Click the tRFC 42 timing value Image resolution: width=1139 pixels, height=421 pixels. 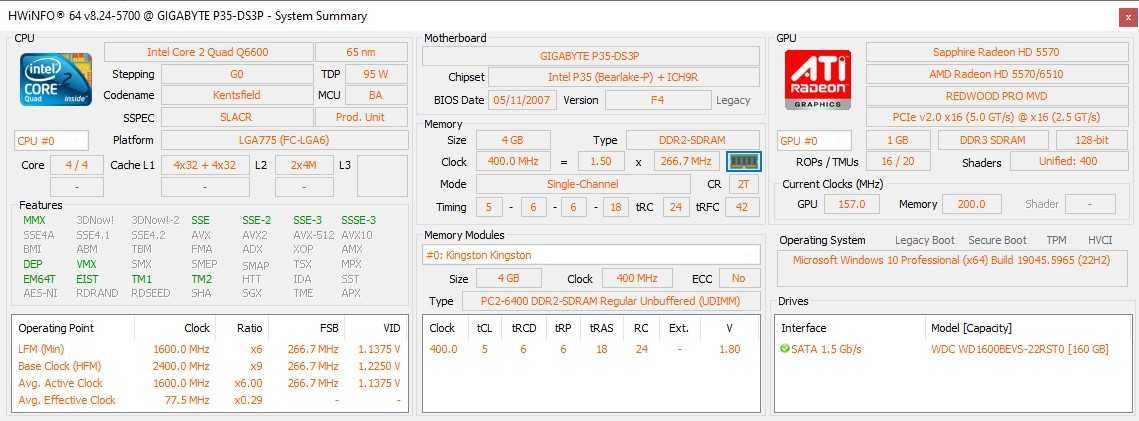click(x=742, y=208)
